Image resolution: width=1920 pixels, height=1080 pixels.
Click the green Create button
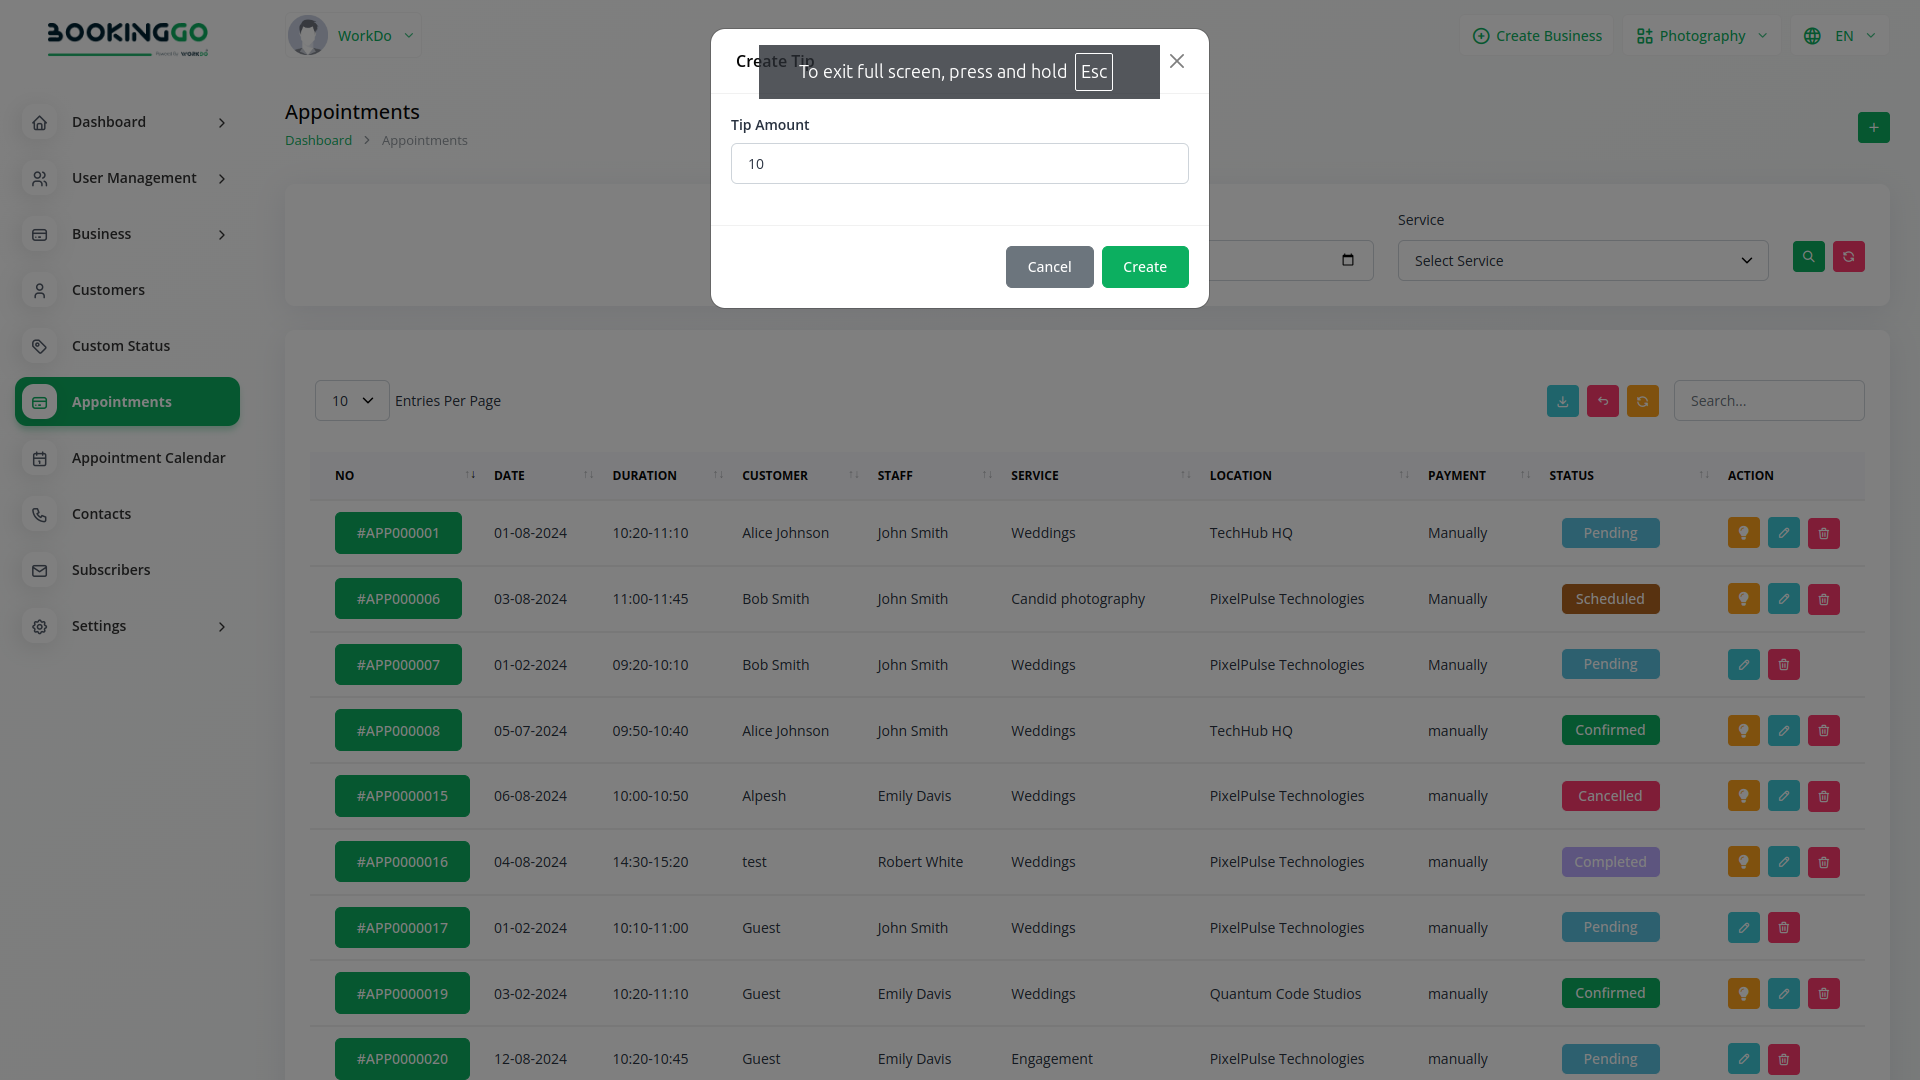(x=1144, y=267)
